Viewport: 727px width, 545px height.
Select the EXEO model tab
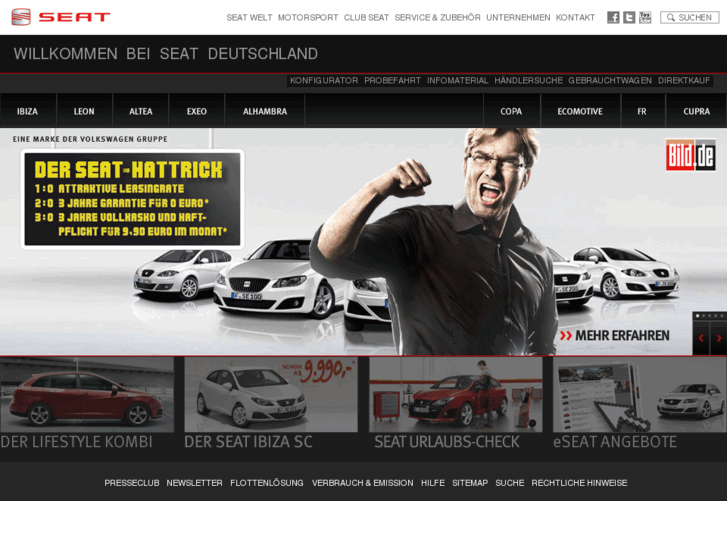point(197,111)
